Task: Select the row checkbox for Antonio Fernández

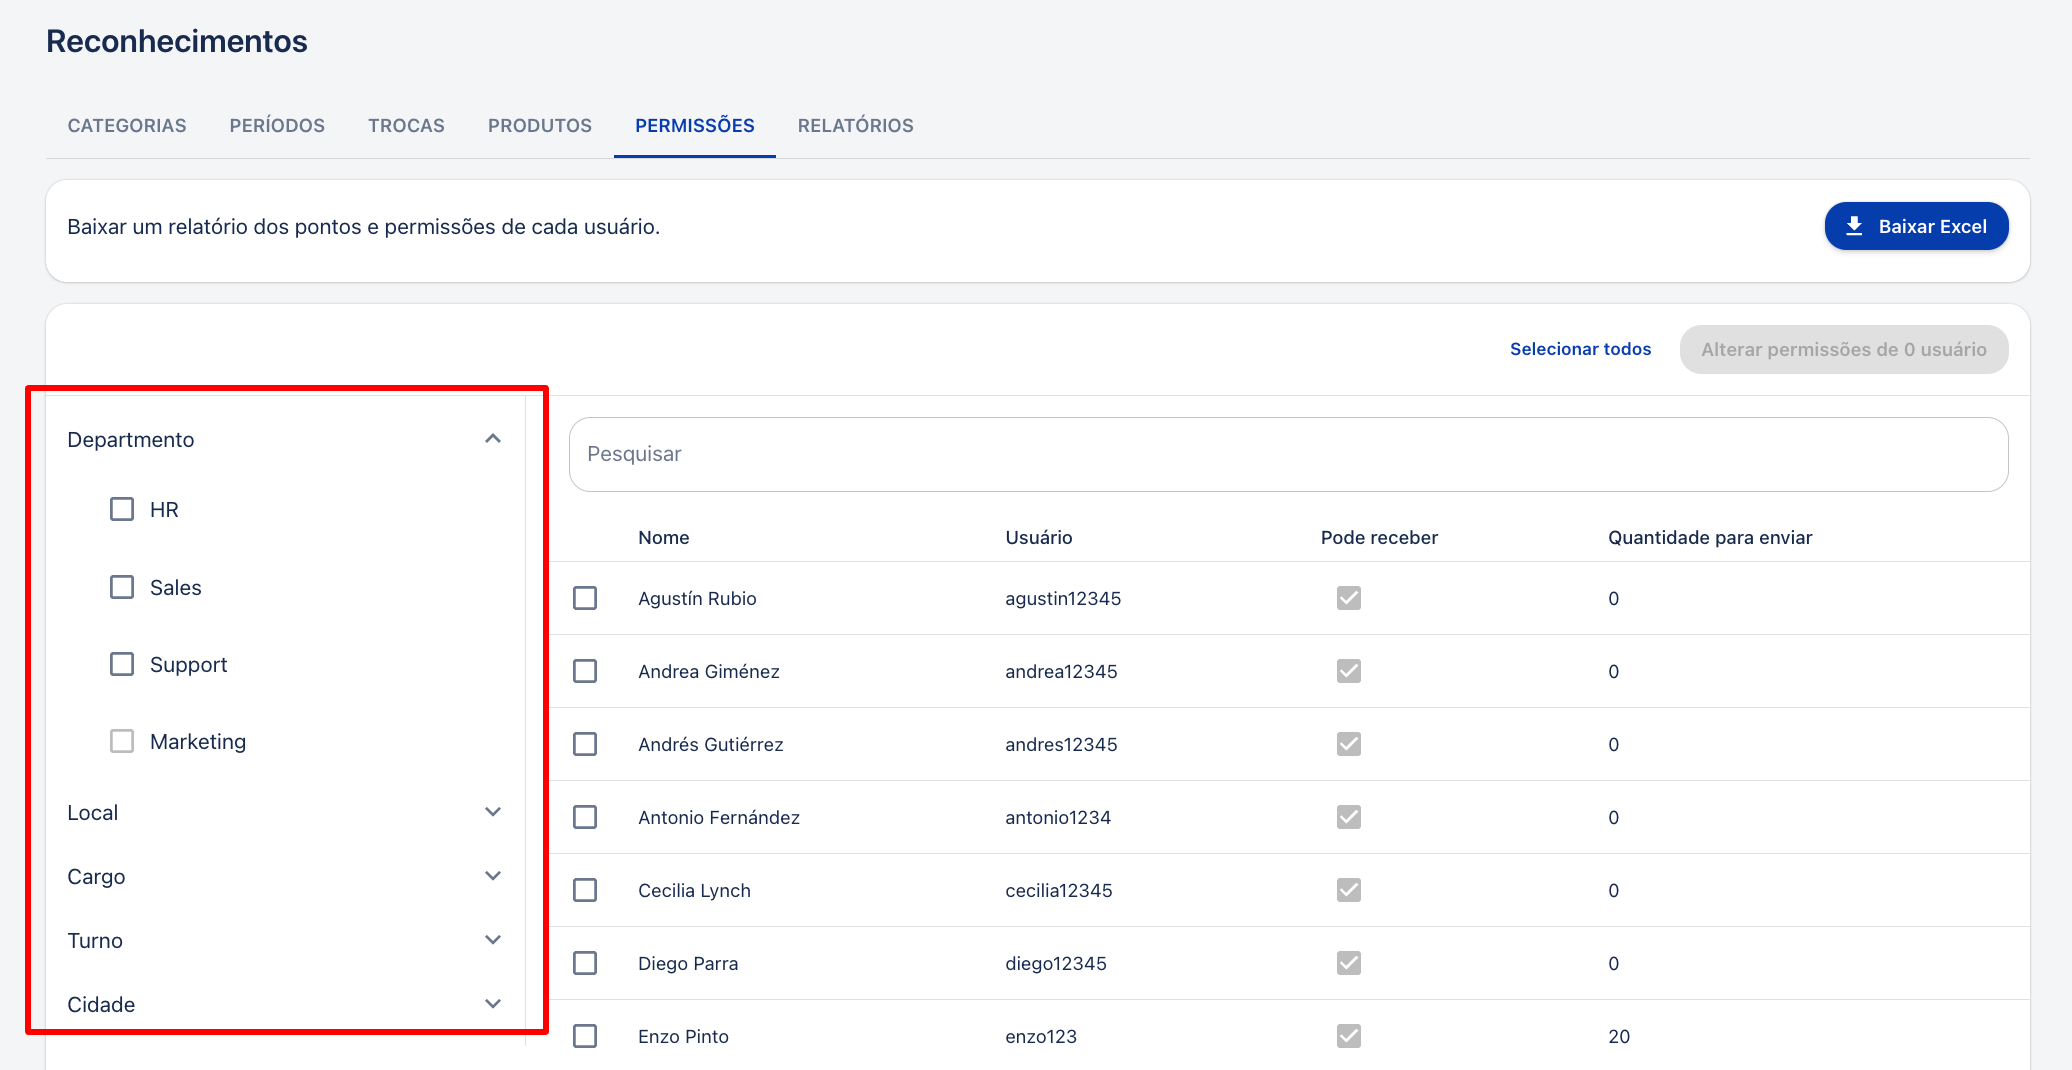Action: tap(585, 817)
